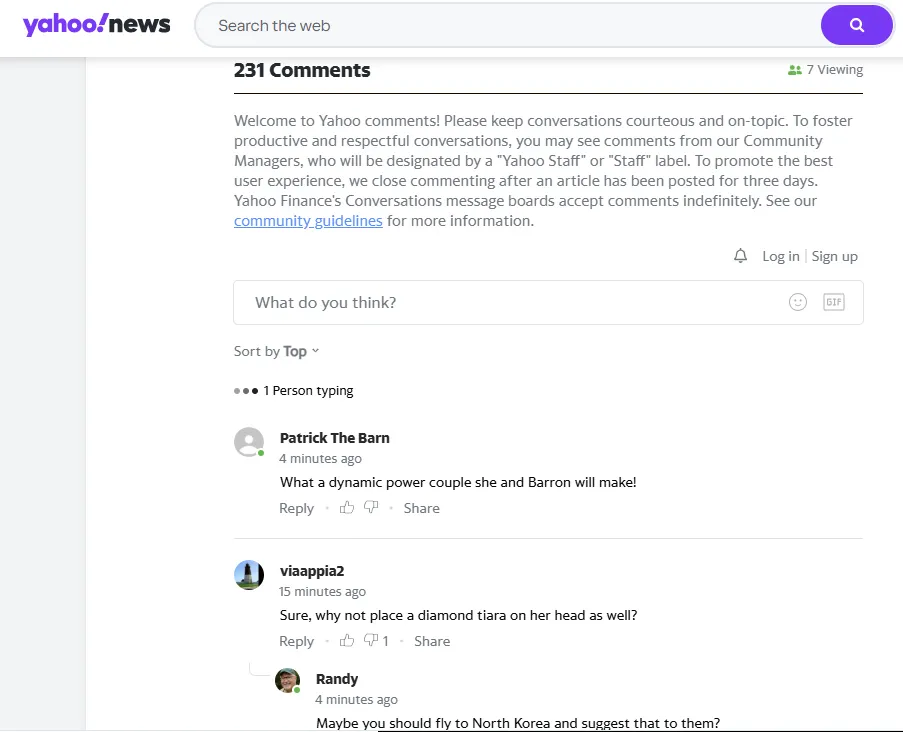The height and width of the screenshot is (732, 903).
Task: Share viaappia2's comment
Action: pos(432,641)
